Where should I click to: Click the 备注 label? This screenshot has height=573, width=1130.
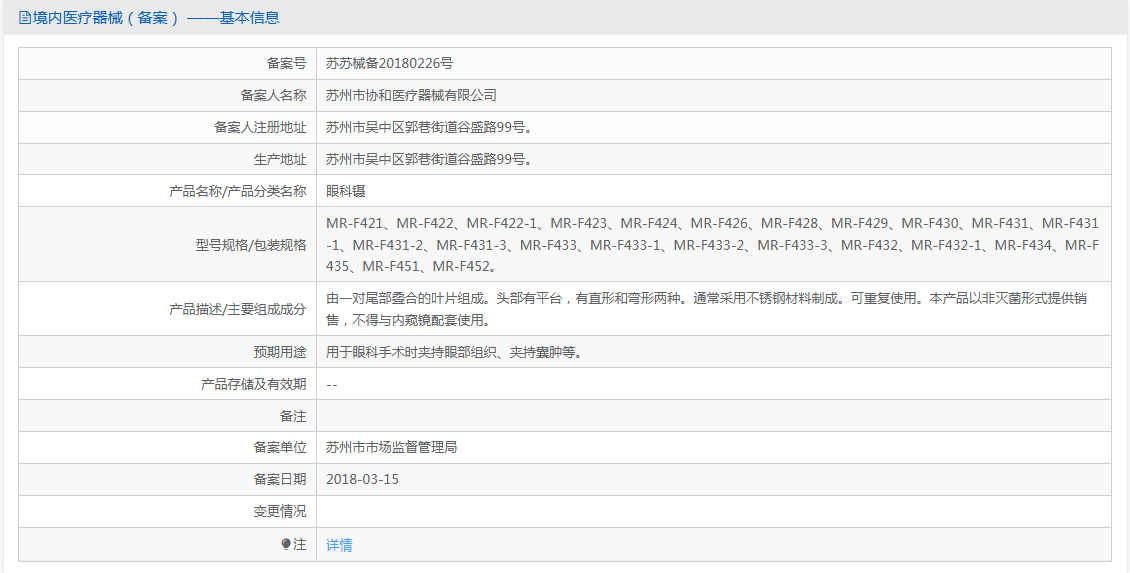293,417
